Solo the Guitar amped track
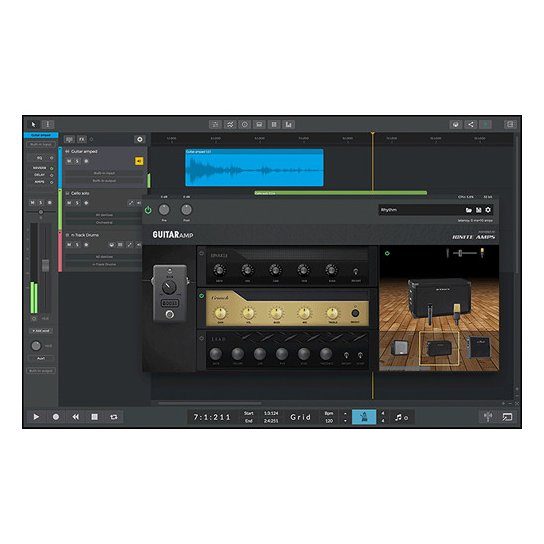The image size is (544, 544). [x=77, y=161]
